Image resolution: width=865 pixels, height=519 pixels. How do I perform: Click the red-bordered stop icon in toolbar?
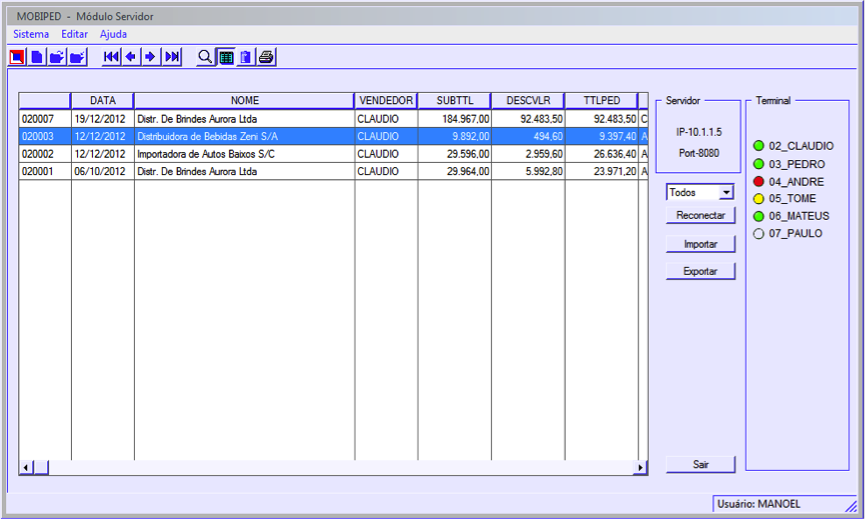point(17,57)
